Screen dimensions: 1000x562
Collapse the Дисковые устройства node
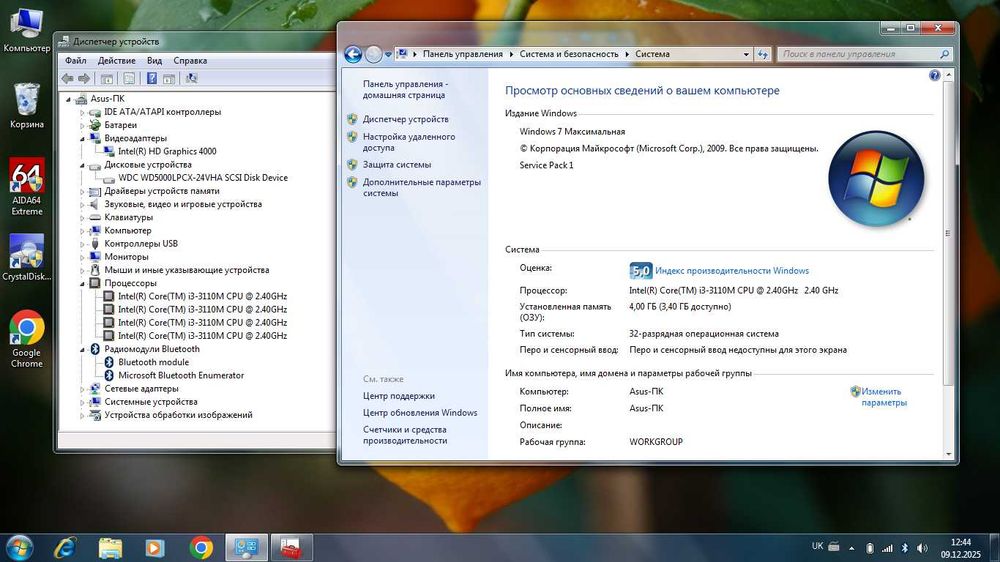click(x=82, y=165)
